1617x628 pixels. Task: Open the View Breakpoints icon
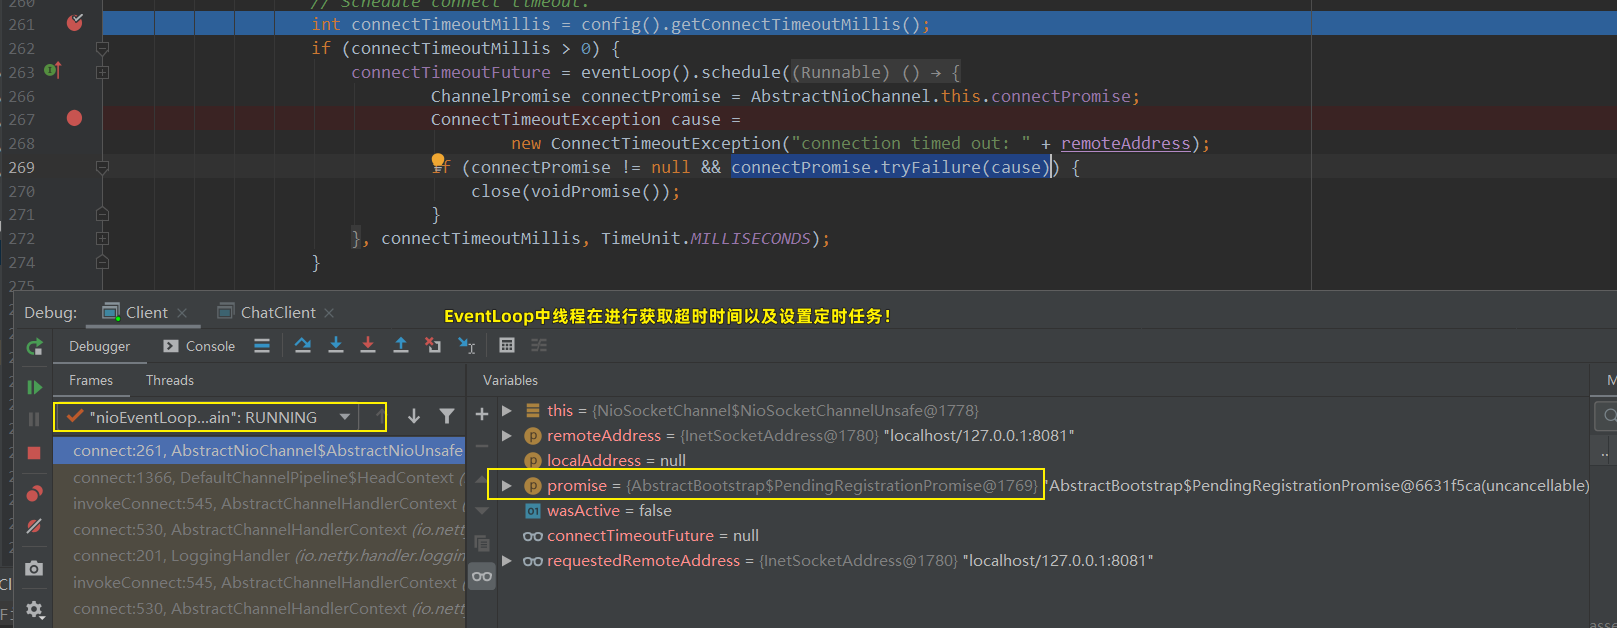coord(34,493)
